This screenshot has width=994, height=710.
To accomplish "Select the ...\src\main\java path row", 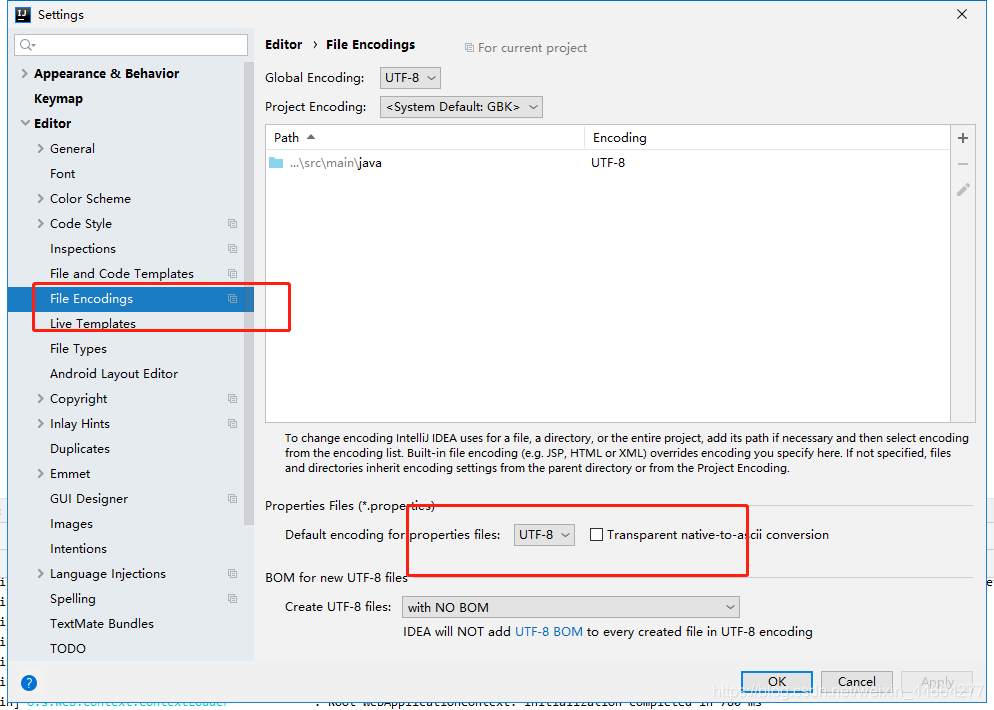I will [607, 163].
